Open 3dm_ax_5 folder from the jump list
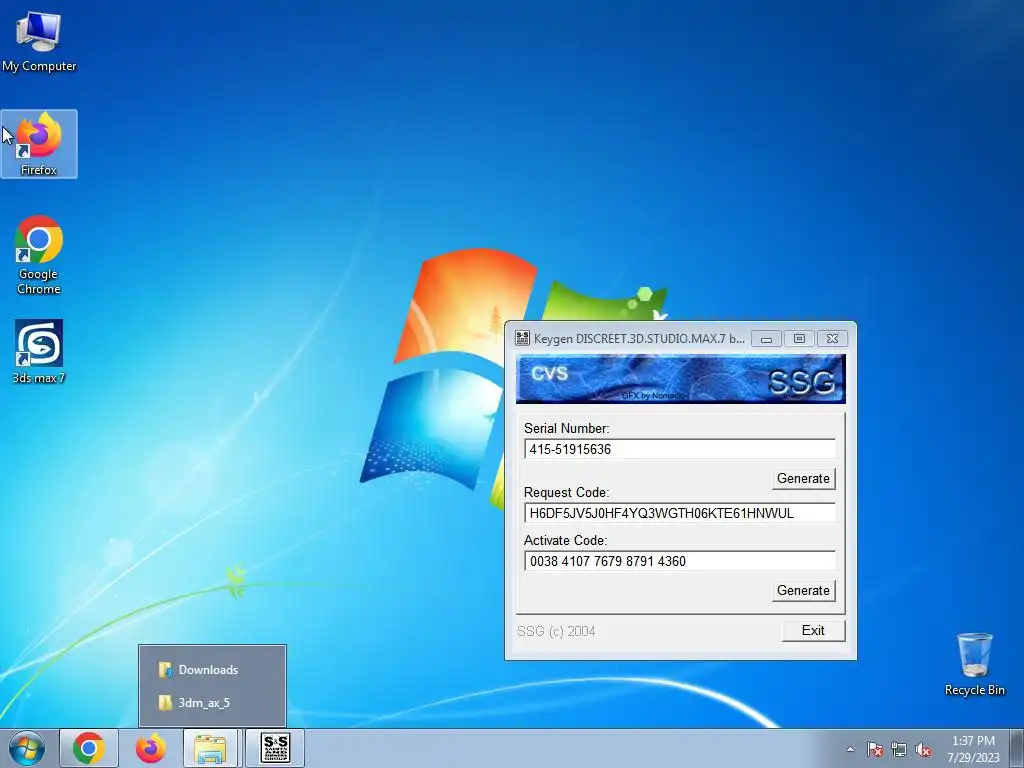1024x768 pixels. point(212,703)
